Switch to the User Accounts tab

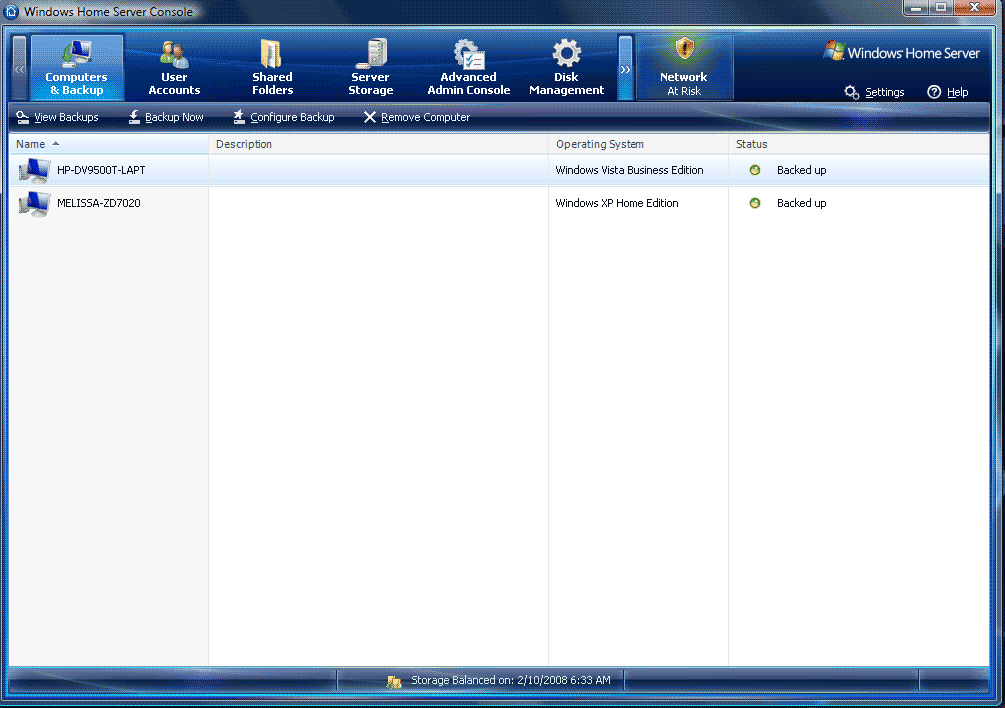(174, 67)
